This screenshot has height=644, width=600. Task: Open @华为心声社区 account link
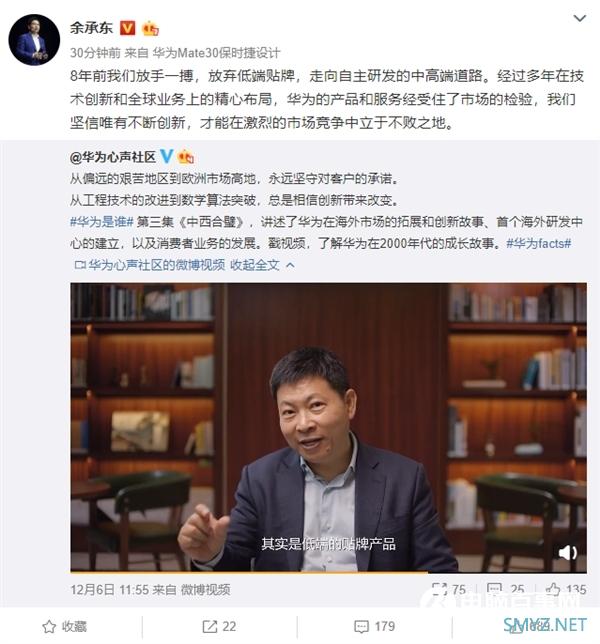click(x=113, y=157)
